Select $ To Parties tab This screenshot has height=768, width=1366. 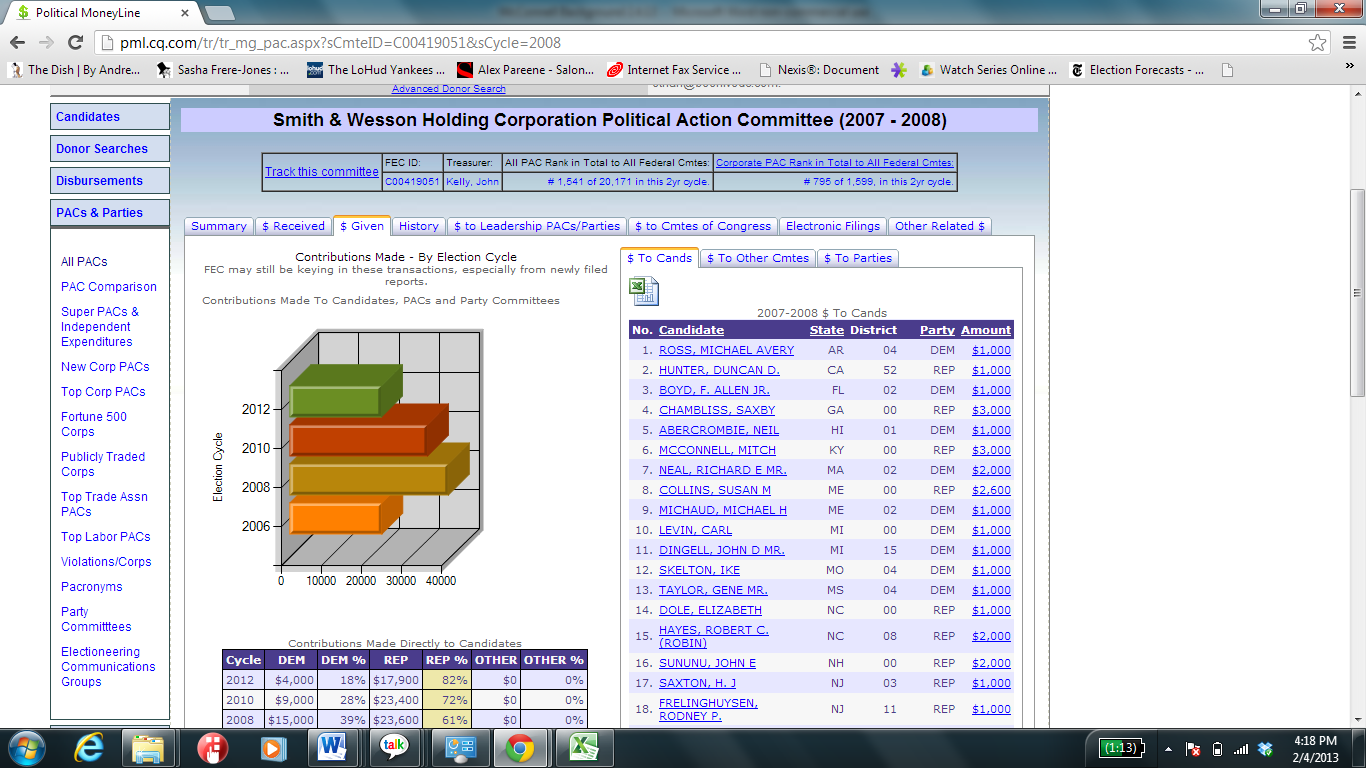point(858,258)
